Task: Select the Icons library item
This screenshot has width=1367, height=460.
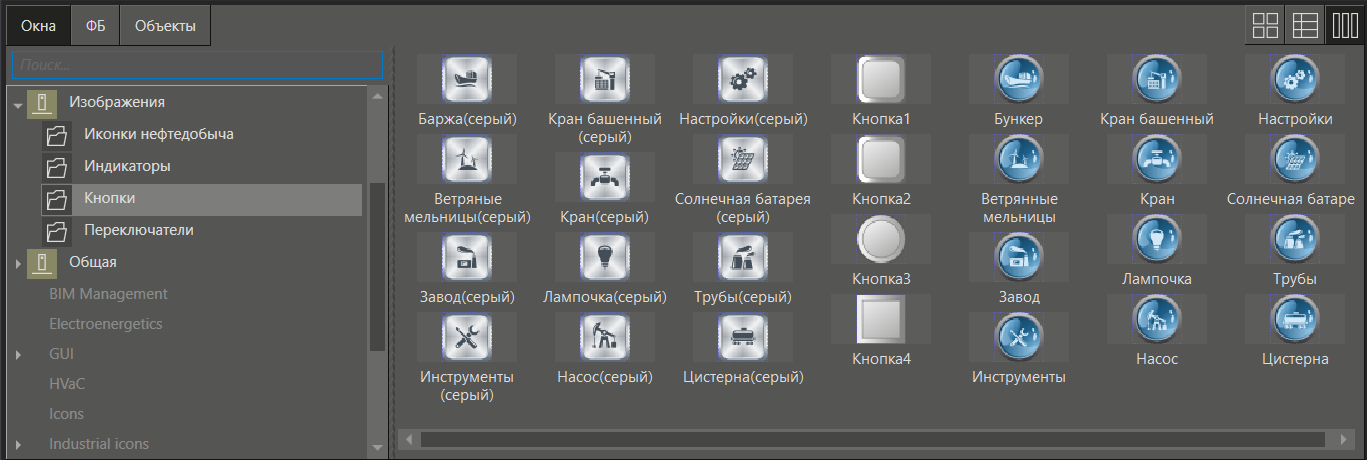Action: (66, 414)
